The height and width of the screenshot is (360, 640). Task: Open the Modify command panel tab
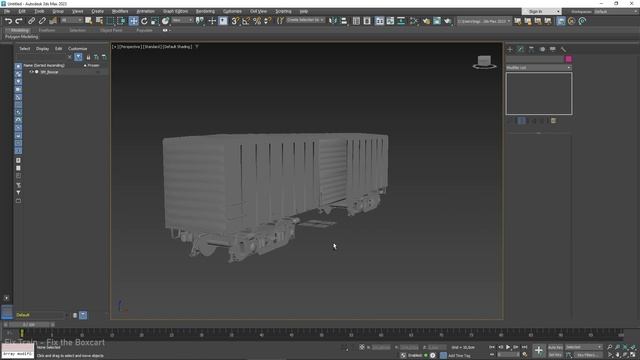click(520, 49)
